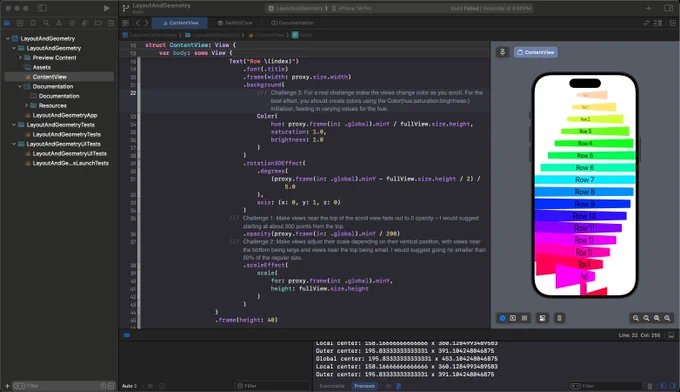
Task: Enable Live preview mode
Action: pos(503,318)
